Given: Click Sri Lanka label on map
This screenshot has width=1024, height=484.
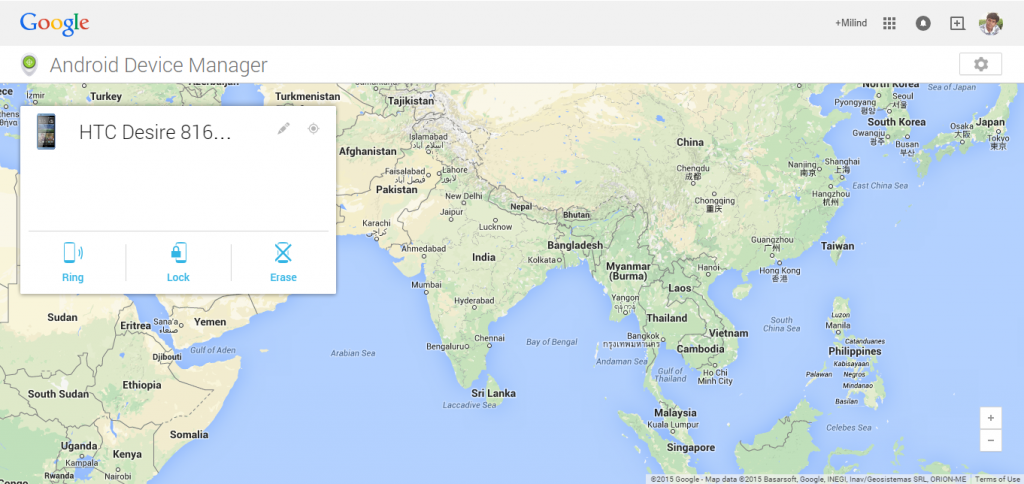Looking at the screenshot, I should tap(494, 393).
